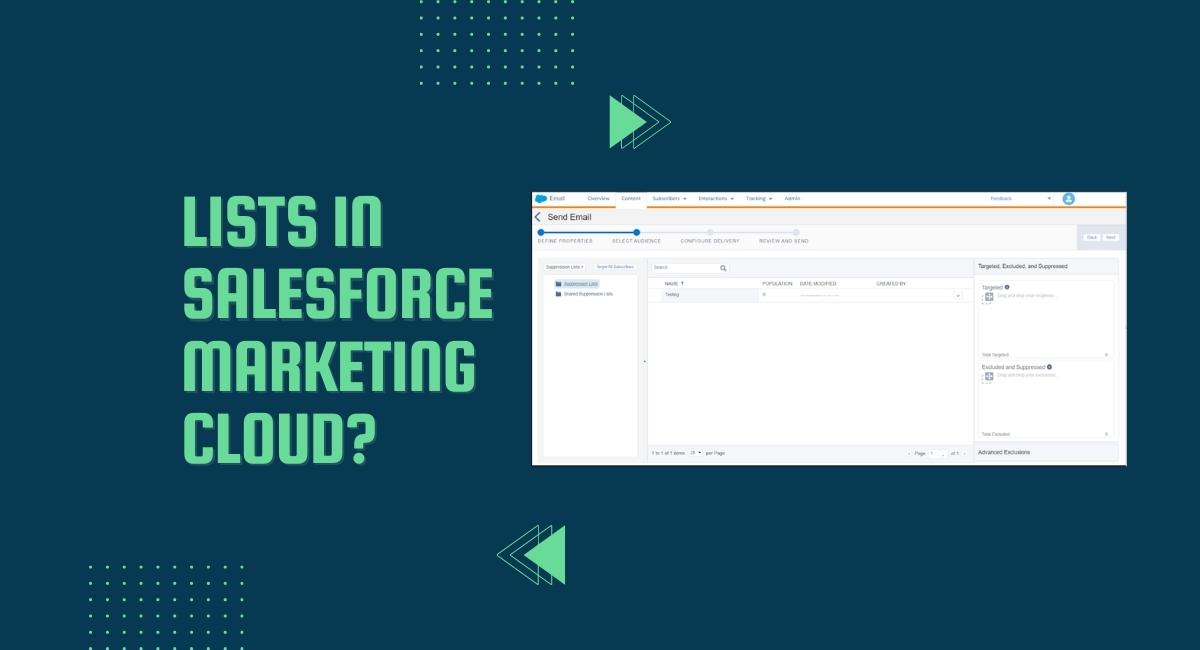Click into the Search input field
The image size is (1200, 650).
[x=685, y=268]
